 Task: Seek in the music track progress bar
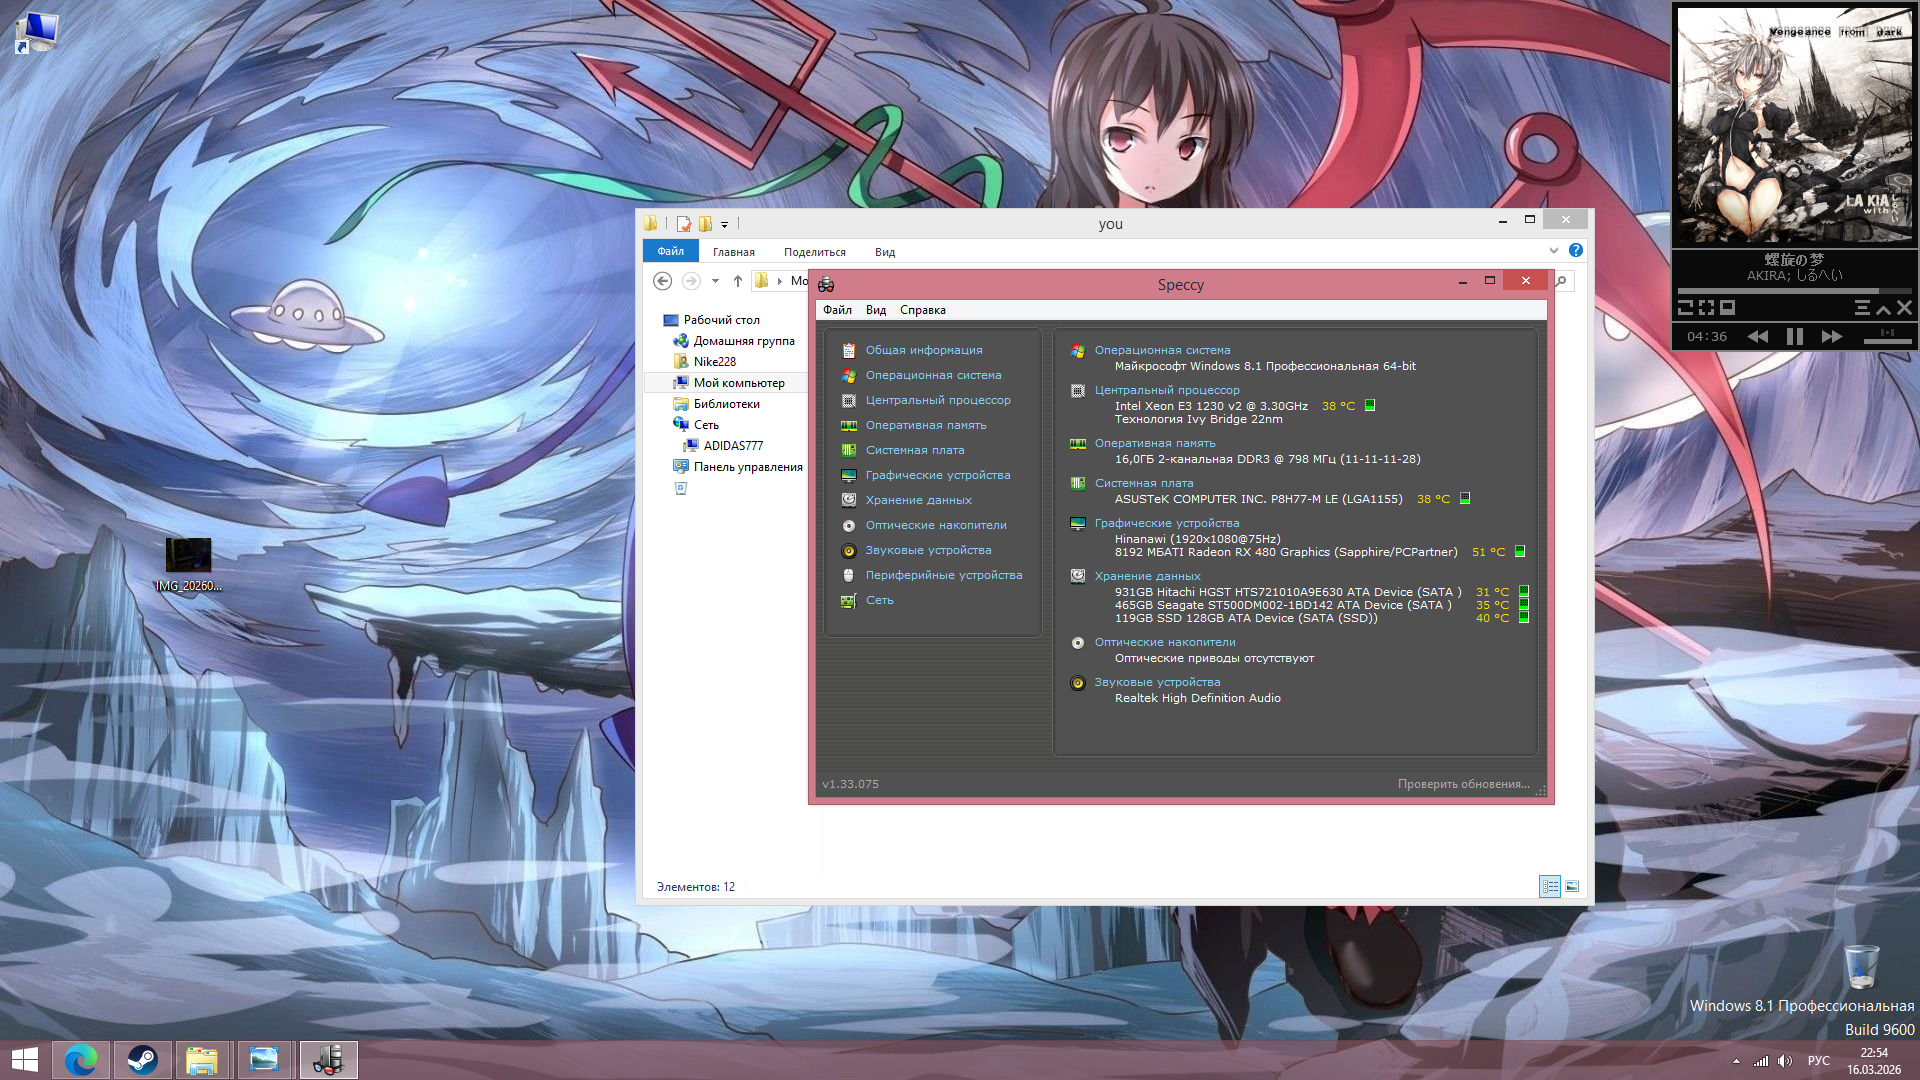tap(1794, 291)
